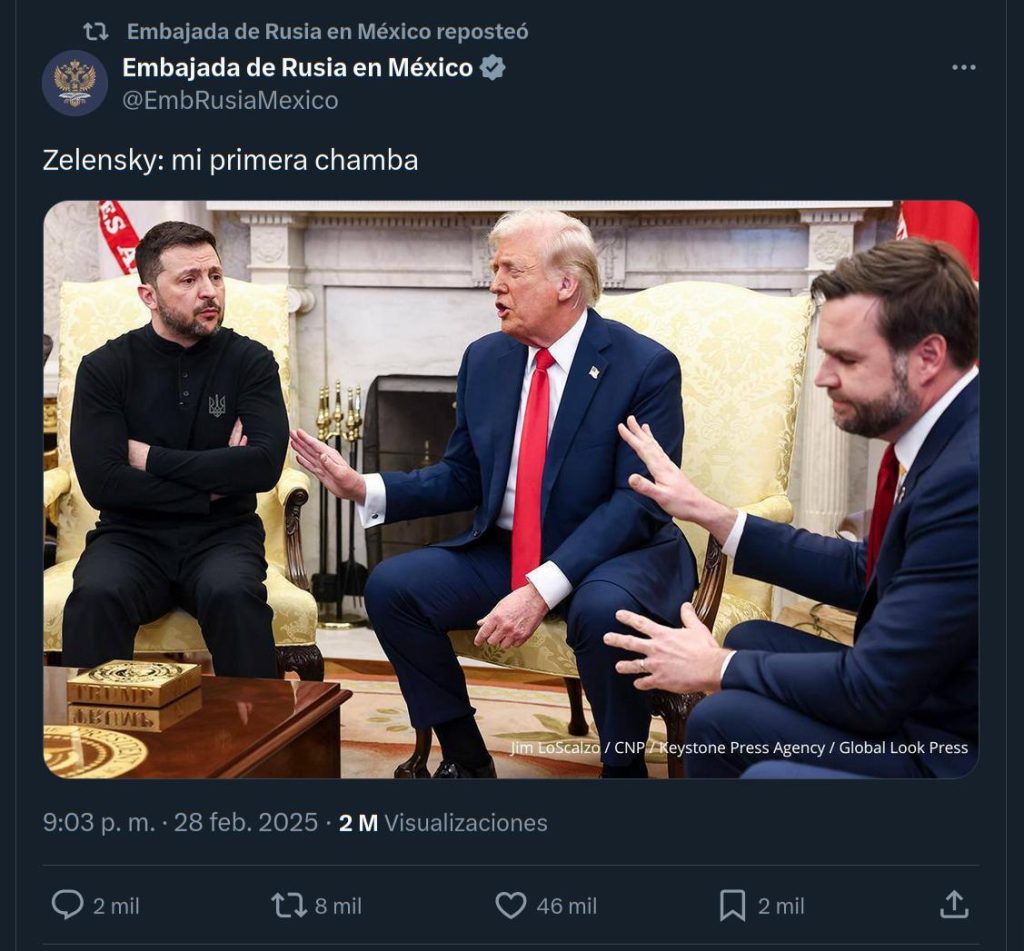Click the 46 mil likes count
This screenshot has width=1024, height=951.
pyautogui.click(x=566, y=906)
